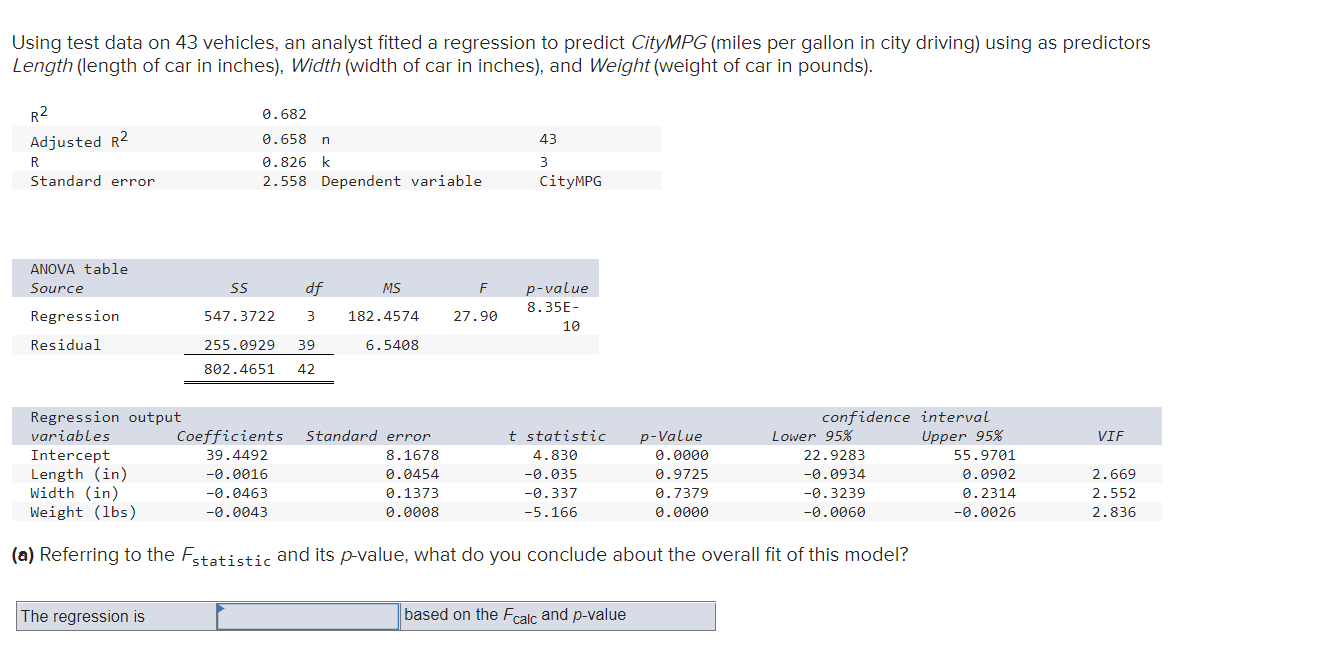The width and height of the screenshot is (1338, 656).
Task: Click the phrase 'based on the Fcalc and p-value'
Action: click(516, 614)
